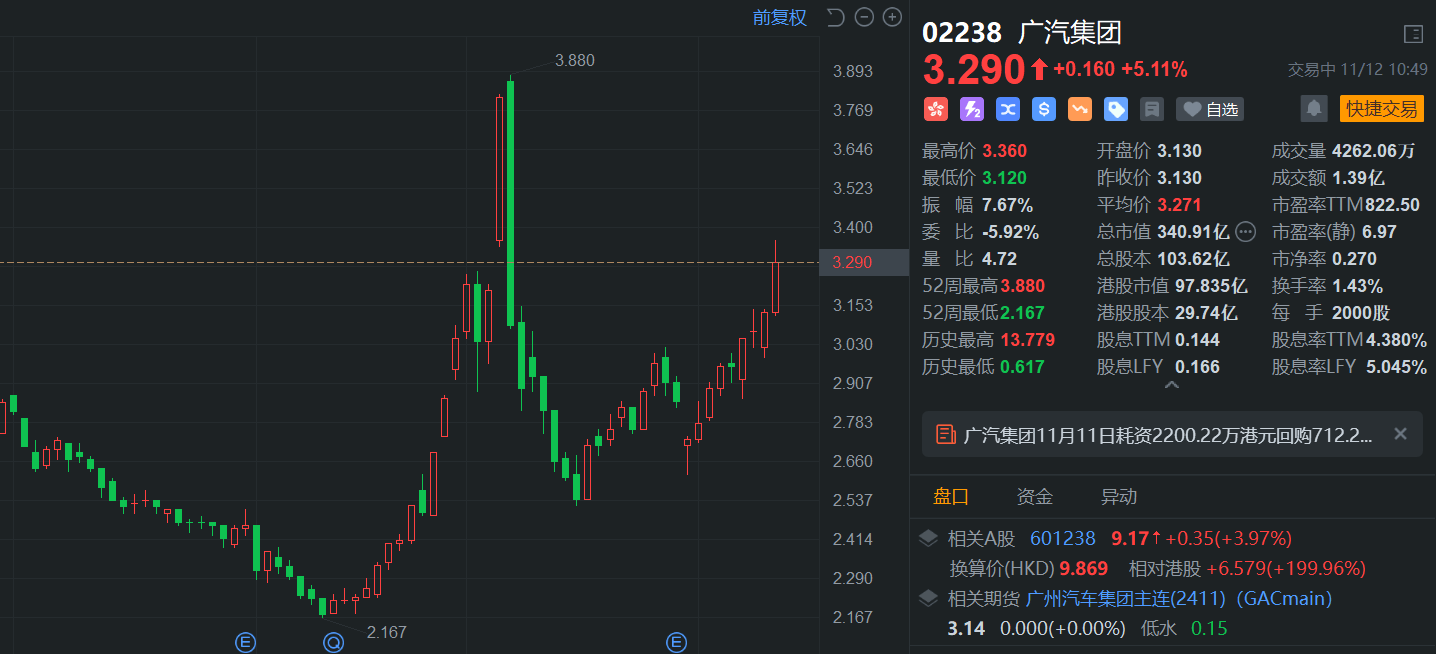The image size is (1436, 654).
Task: Click the 每手 value 2000股
Action: pos(1361,313)
